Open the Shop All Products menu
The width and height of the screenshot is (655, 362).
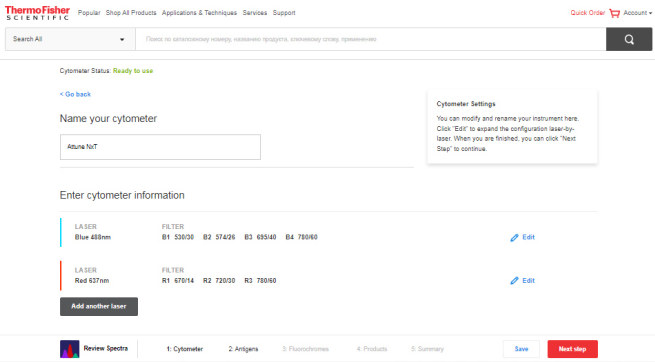tap(131, 13)
